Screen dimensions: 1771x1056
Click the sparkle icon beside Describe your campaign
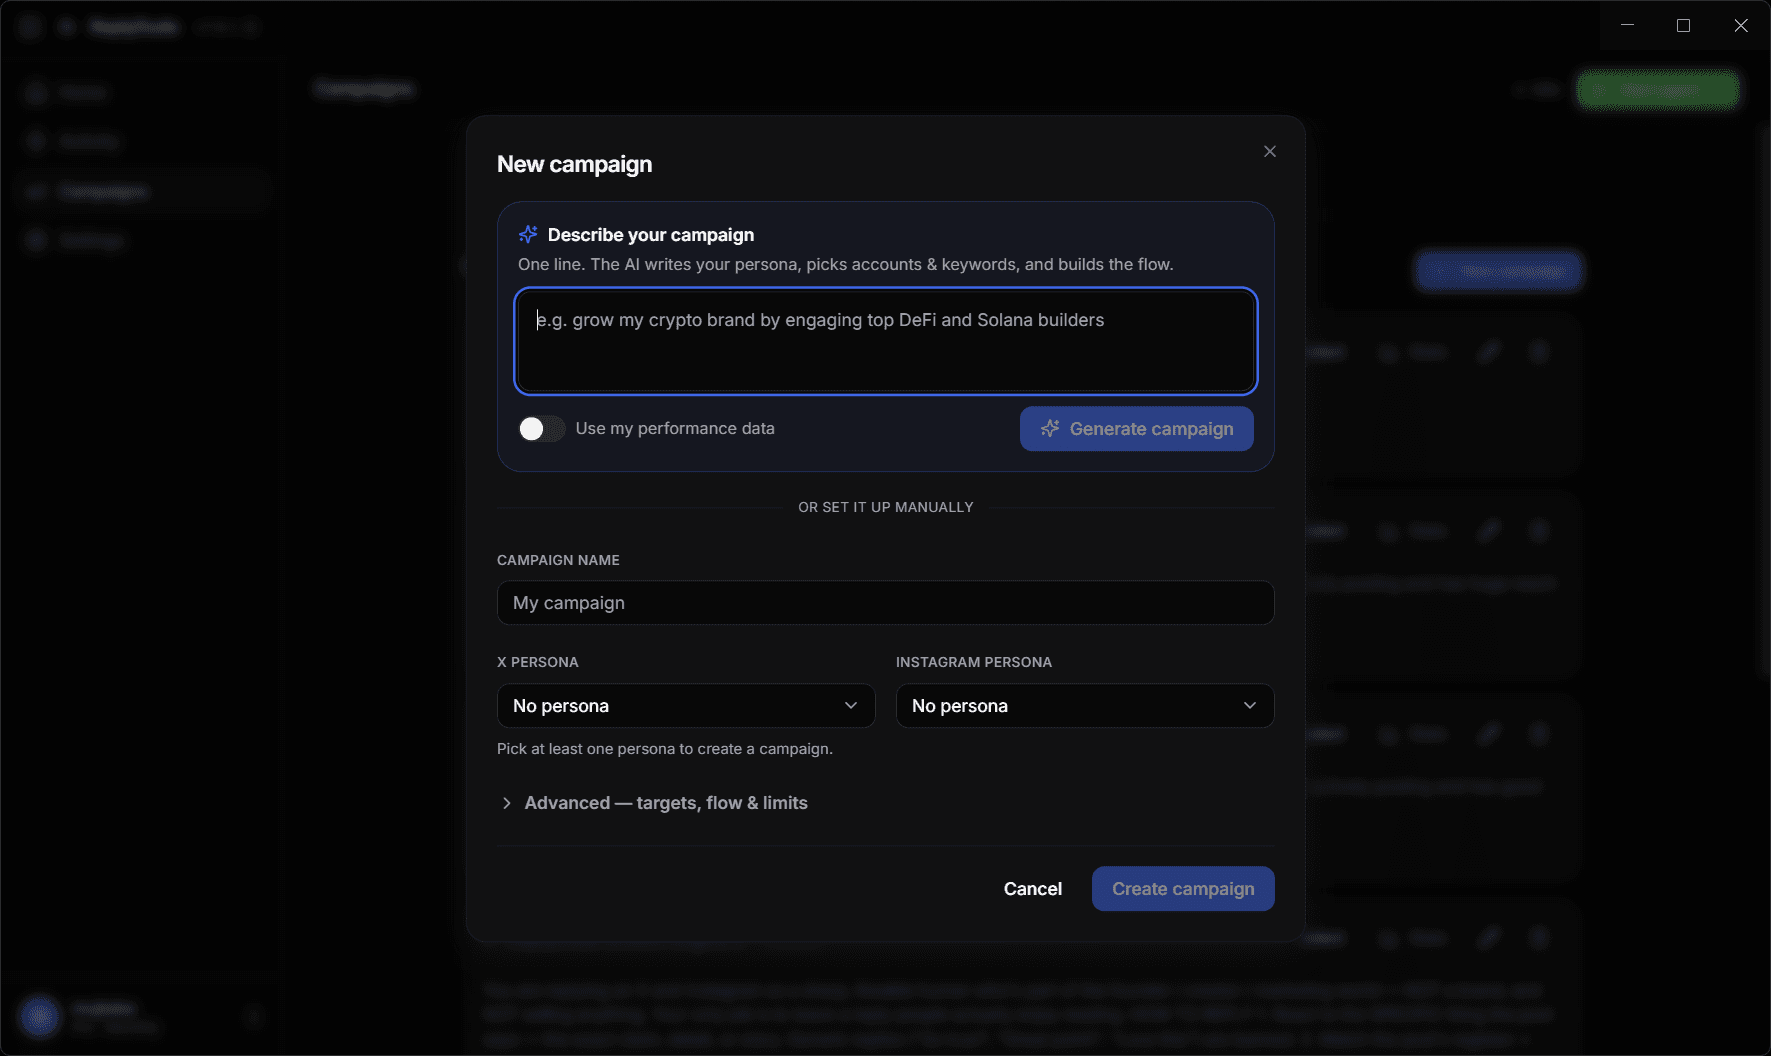(x=528, y=235)
